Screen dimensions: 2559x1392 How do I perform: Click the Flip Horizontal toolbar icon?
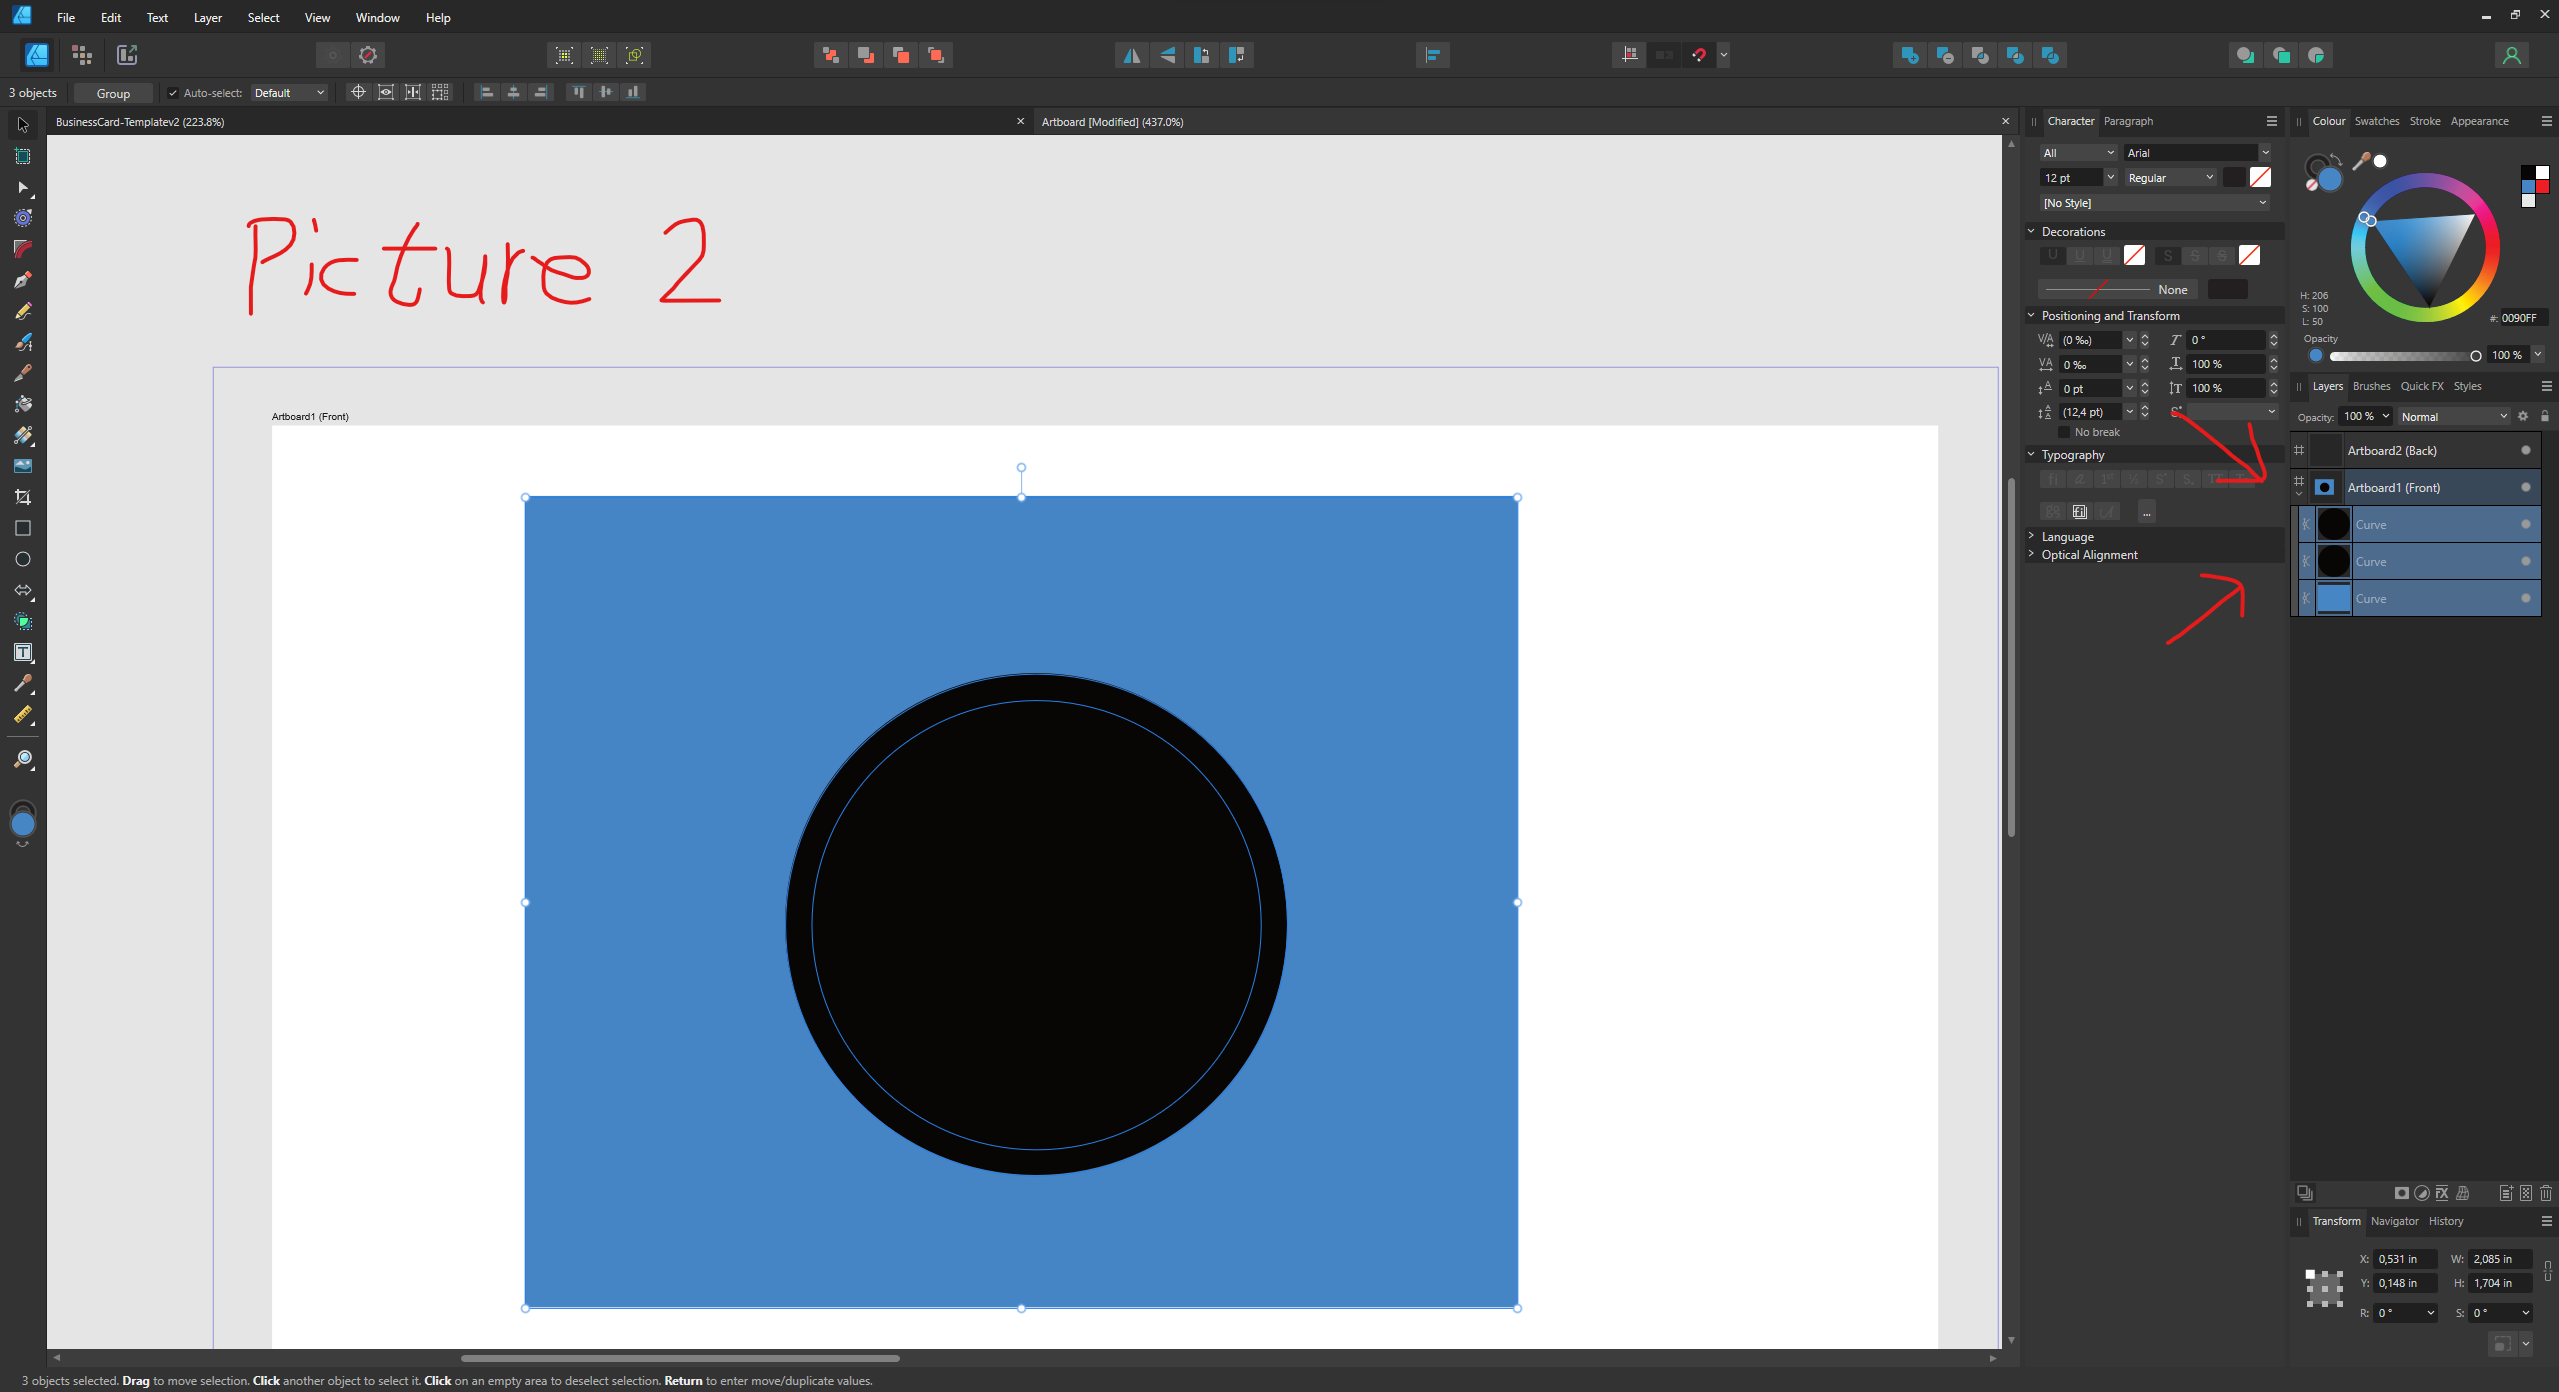pyautogui.click(x=1131, y=56)
